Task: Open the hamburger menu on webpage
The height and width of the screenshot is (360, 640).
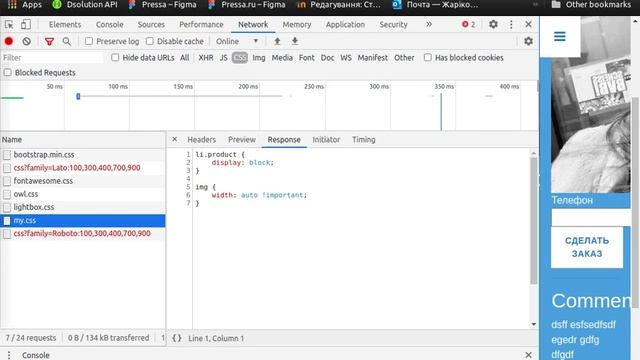Action: [560, 36]
